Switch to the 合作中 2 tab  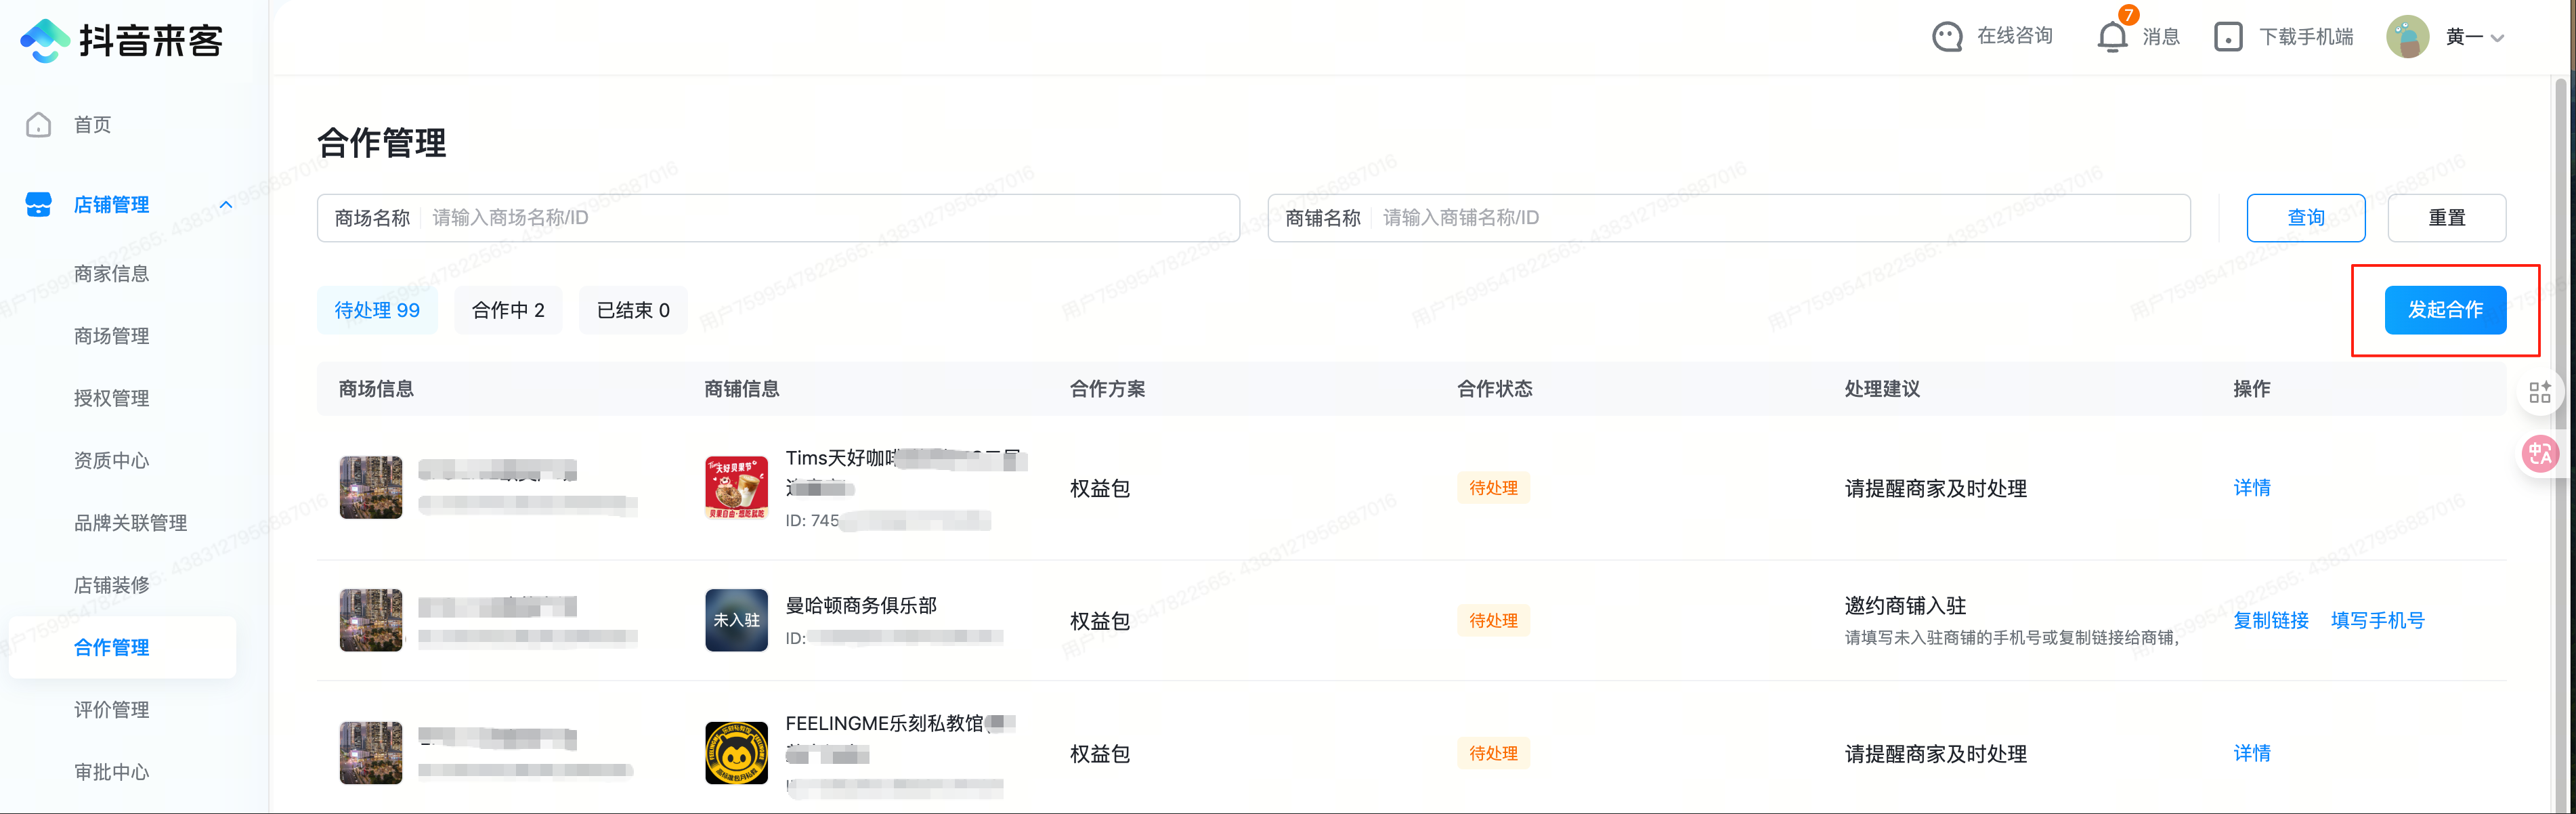508,310
